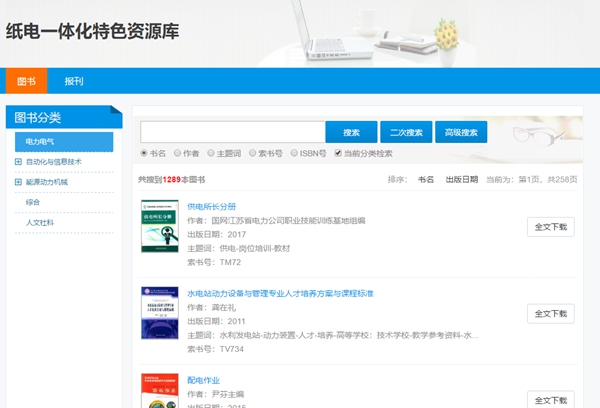
Task: Sort results by 出版日期
Action: click(461, 179)
